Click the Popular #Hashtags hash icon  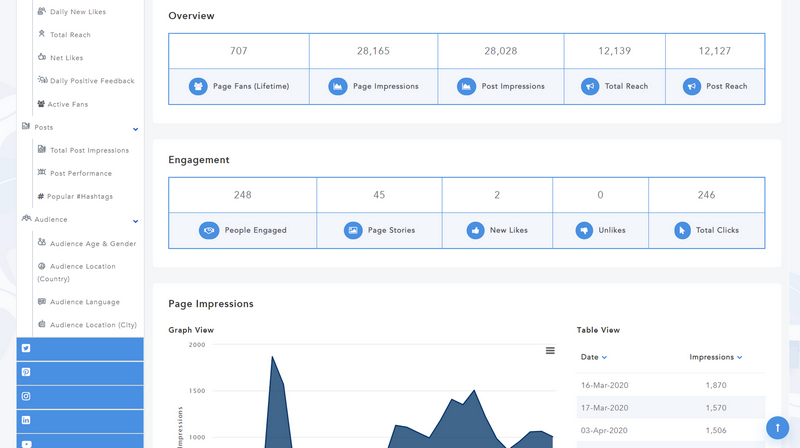[41, 196]
